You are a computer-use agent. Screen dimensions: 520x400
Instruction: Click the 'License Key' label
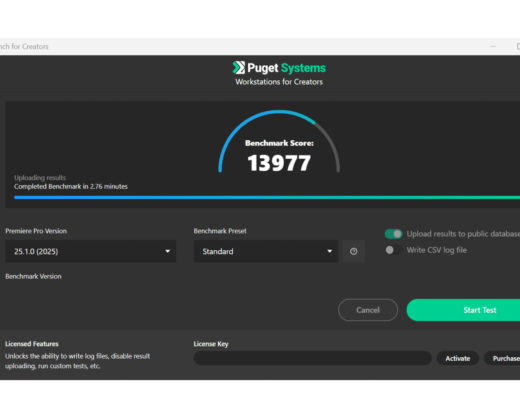pyautogui.click(x=211, y=344)
